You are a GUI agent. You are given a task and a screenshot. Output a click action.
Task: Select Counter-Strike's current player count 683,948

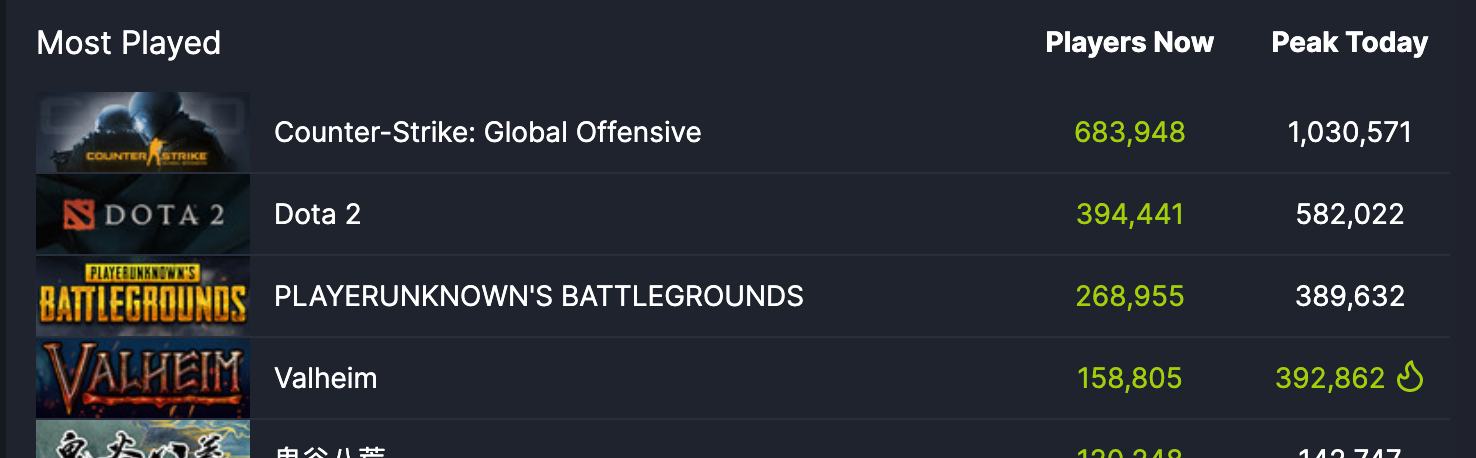(1130, 132)
